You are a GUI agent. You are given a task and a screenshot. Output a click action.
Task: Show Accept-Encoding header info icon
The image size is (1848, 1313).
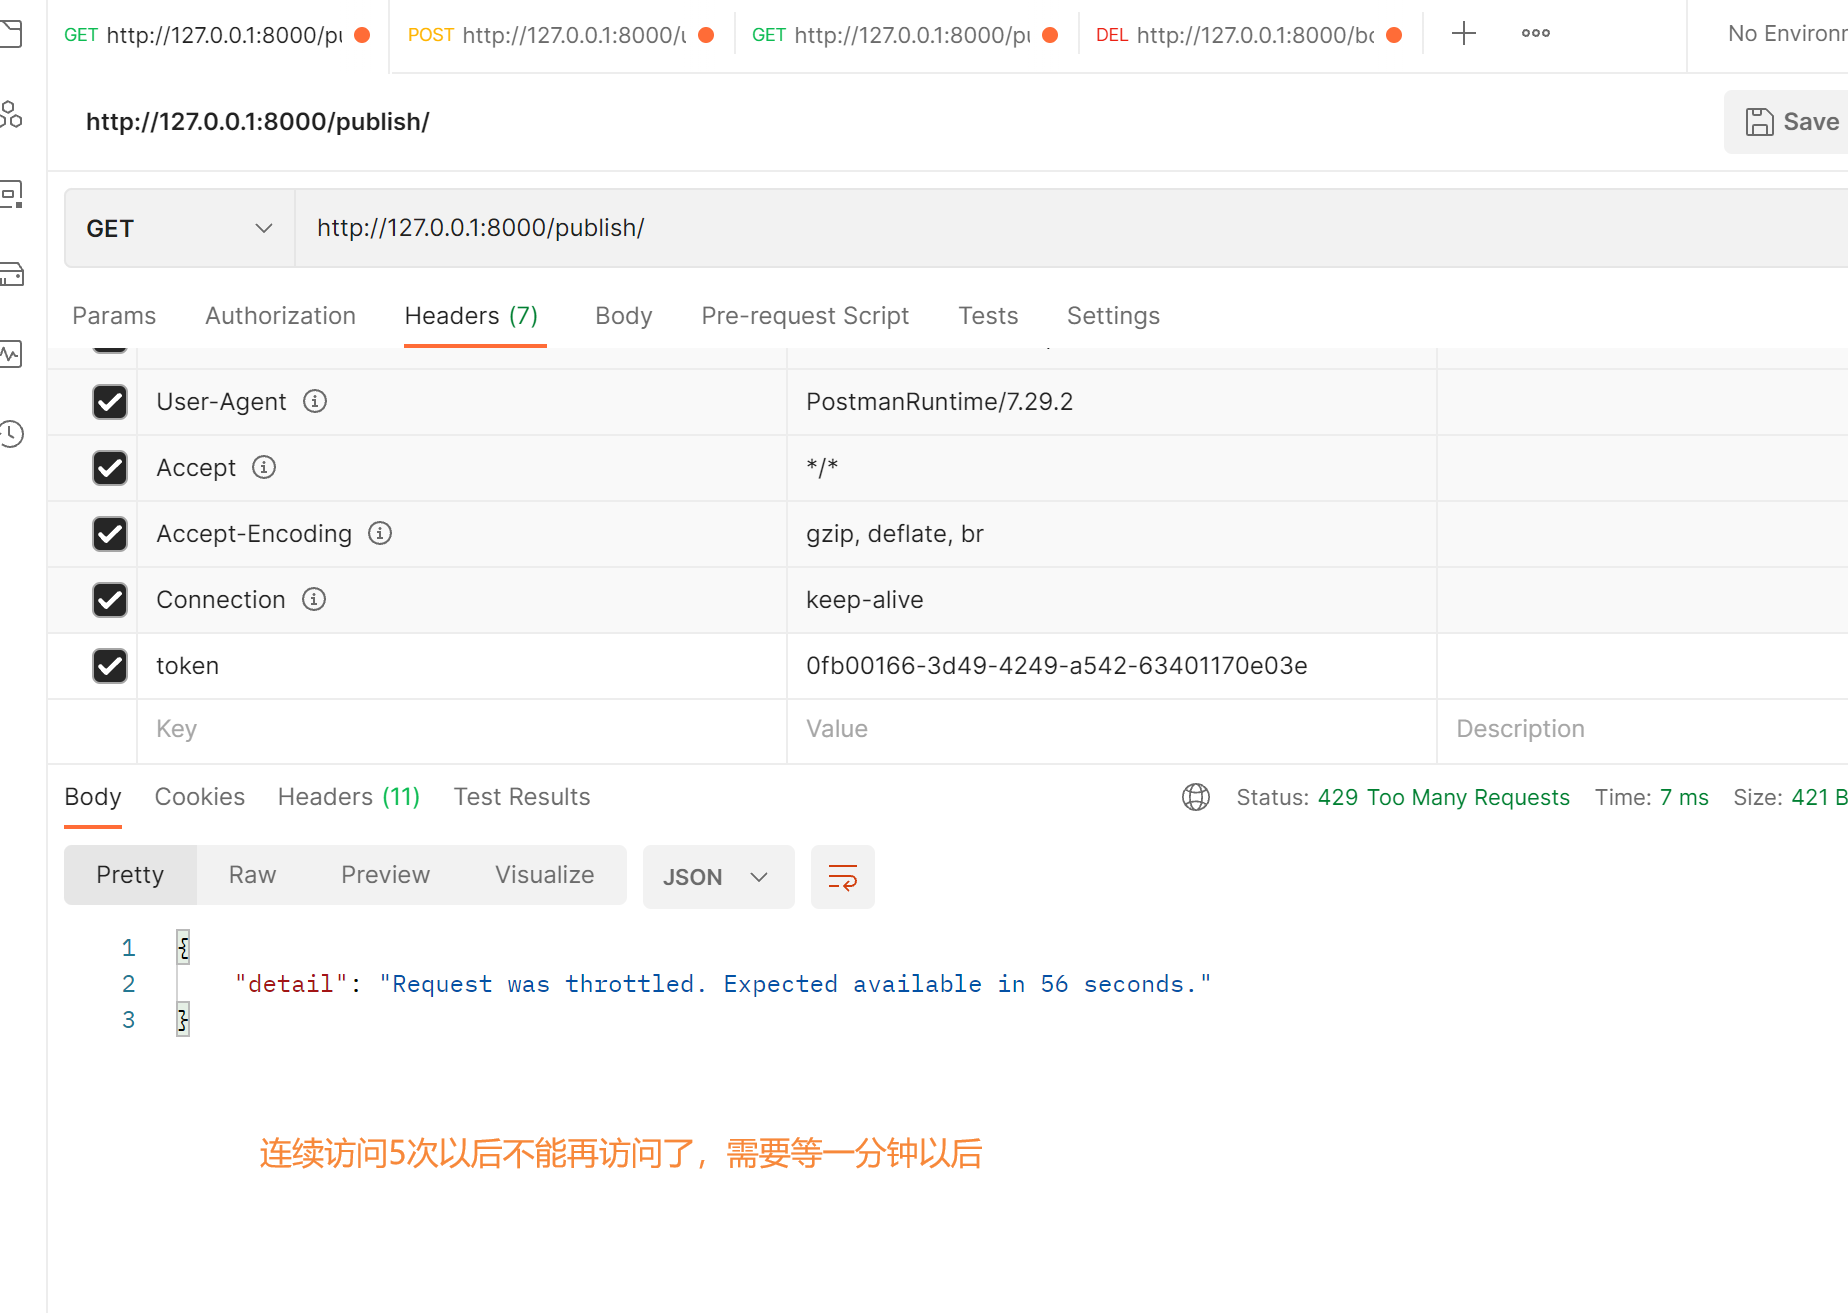380,533
